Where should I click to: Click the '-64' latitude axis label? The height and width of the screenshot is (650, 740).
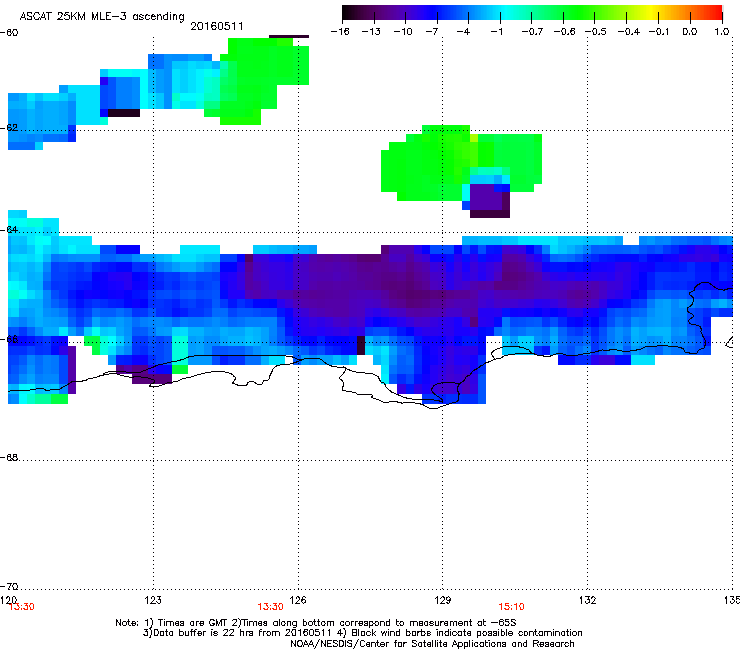[x=9, y=229]
